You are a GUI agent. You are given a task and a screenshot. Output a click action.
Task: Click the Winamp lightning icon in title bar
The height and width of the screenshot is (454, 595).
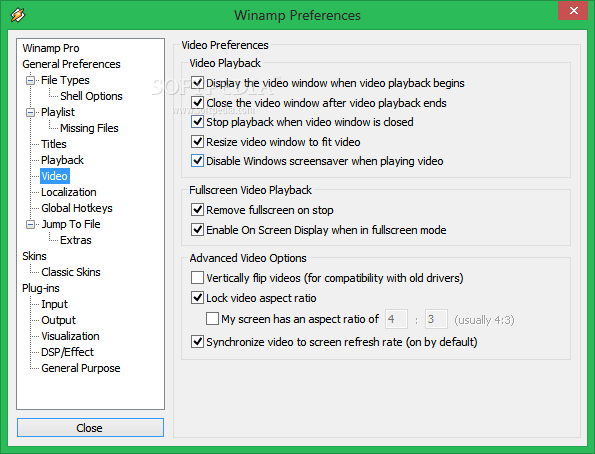tap(17, 15)
